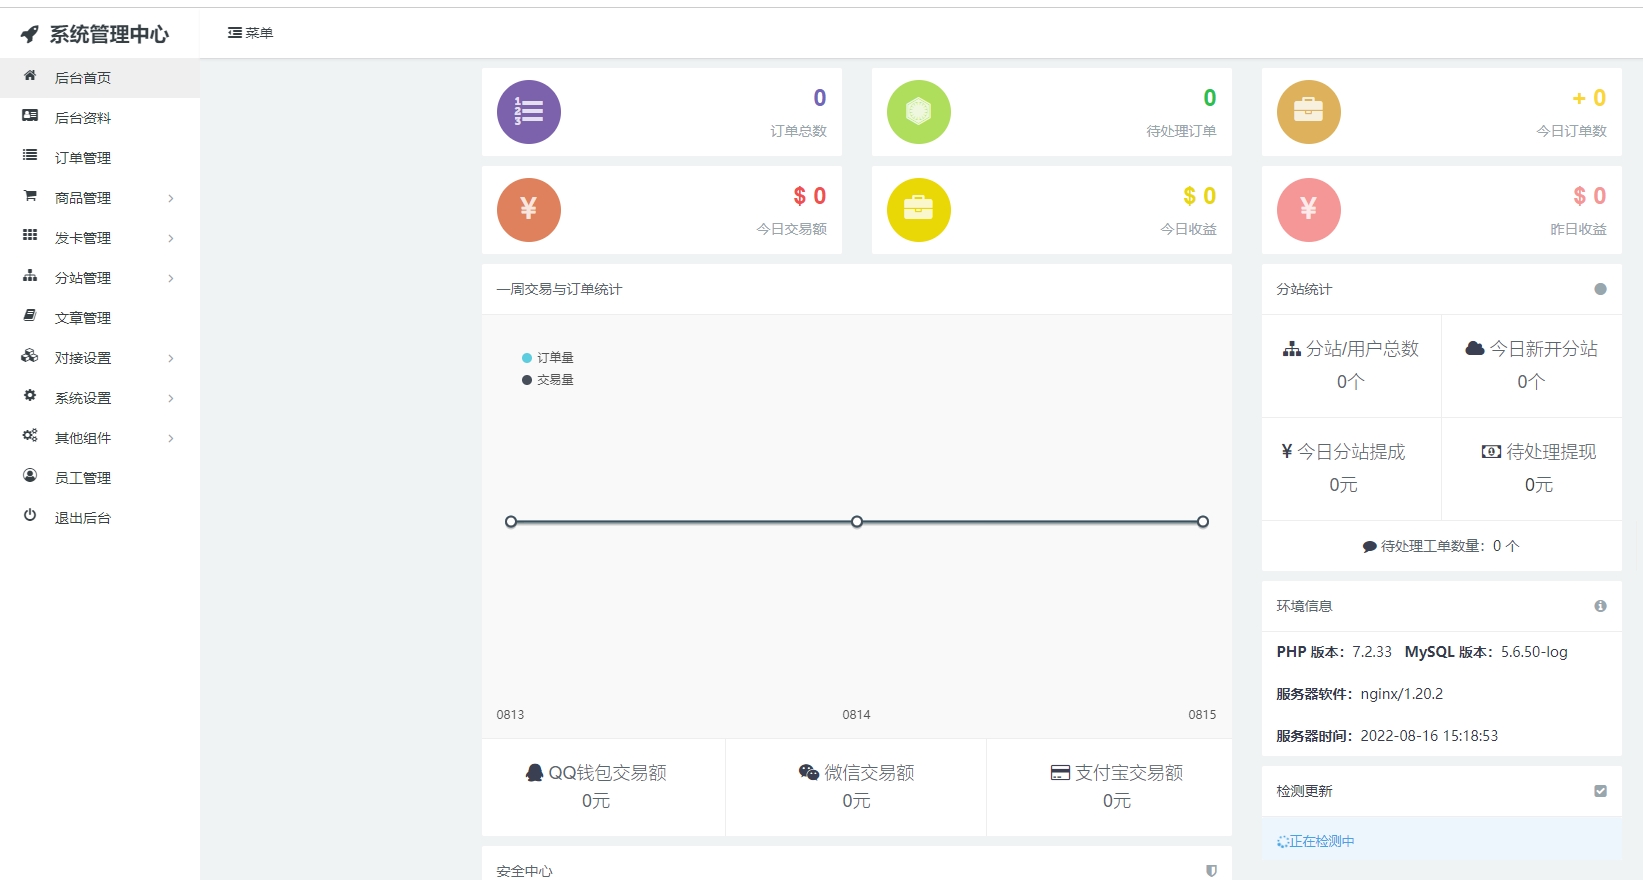Click the cubes icon for 对接设置
Image resolution: width=1643 pixels, height=880 pixels.
[x=30, y=356]
